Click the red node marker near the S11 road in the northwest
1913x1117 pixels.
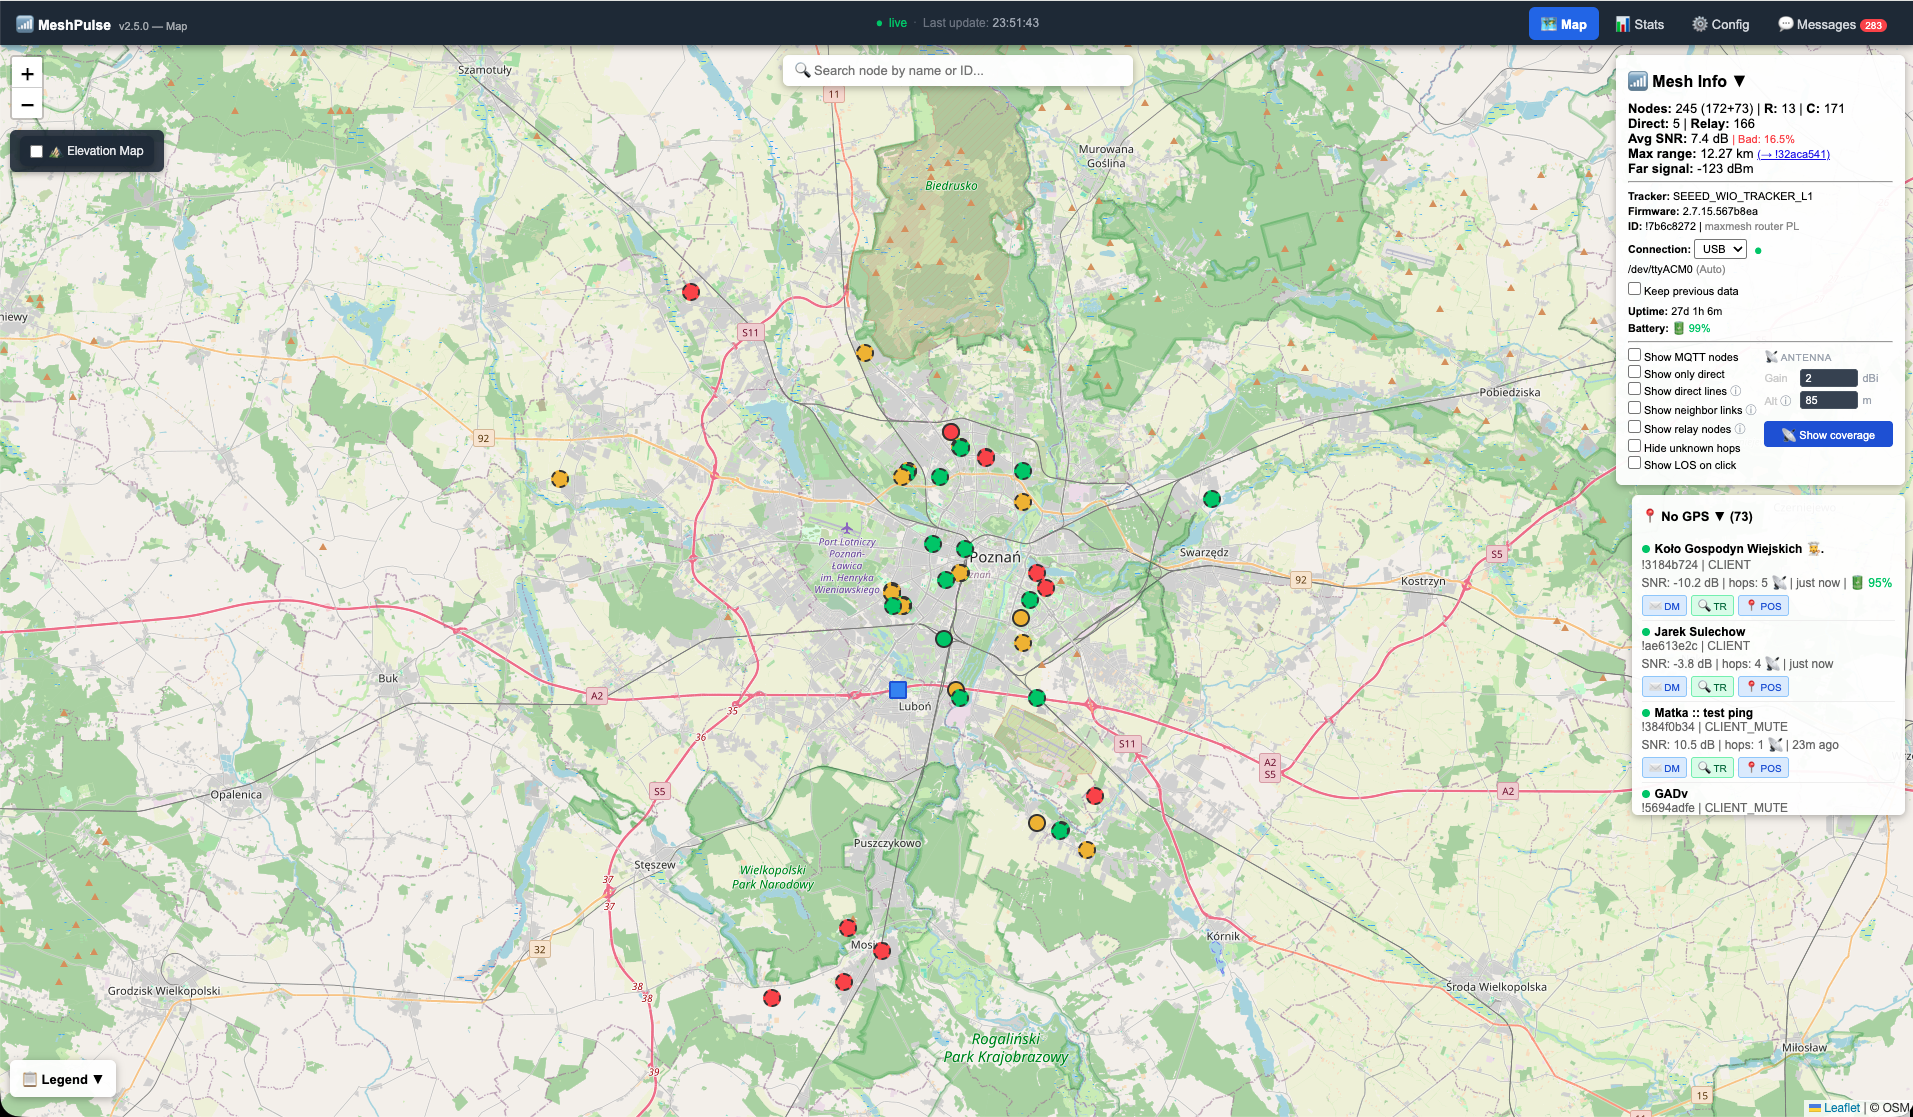pos(691,292)
